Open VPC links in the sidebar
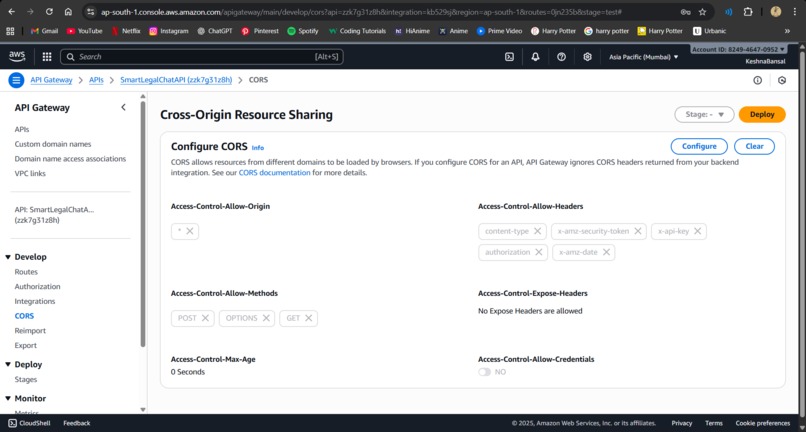 pos(30,174)
